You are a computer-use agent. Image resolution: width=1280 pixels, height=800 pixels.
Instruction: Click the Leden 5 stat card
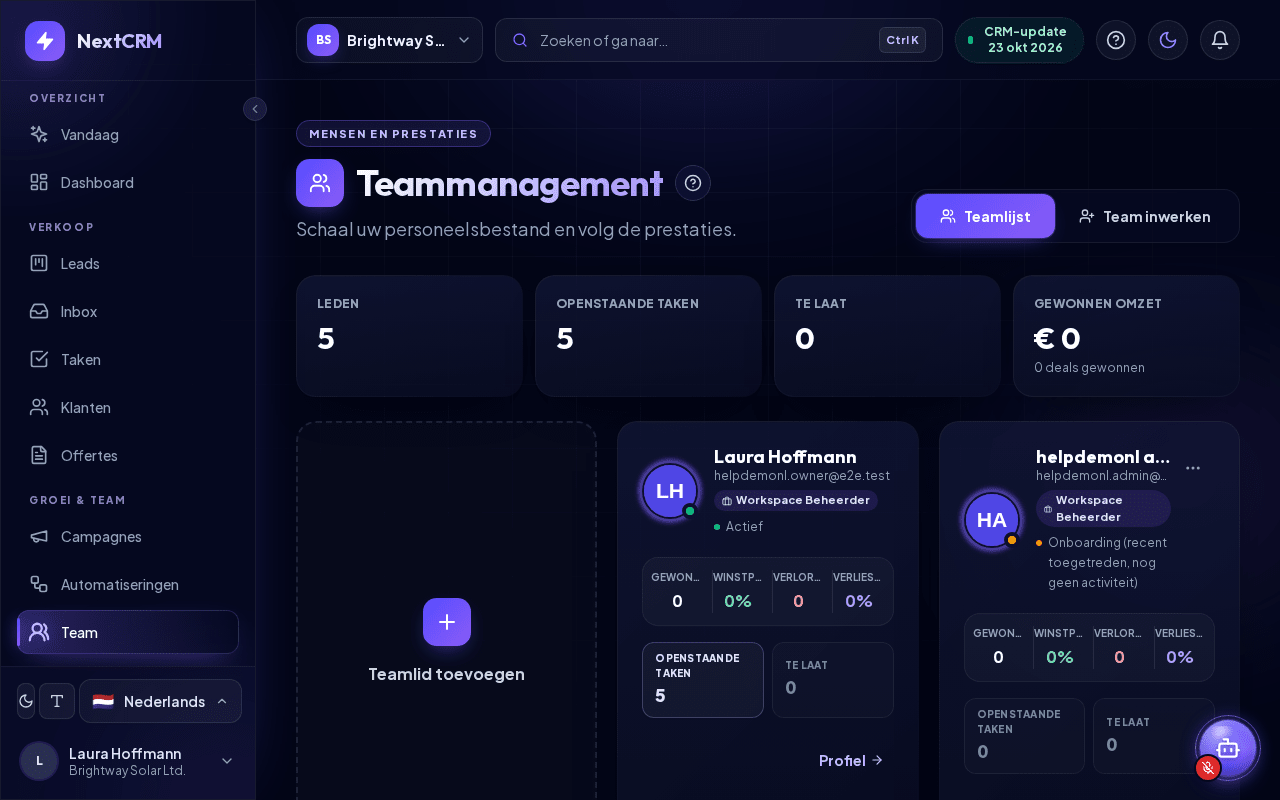(409, 336)
